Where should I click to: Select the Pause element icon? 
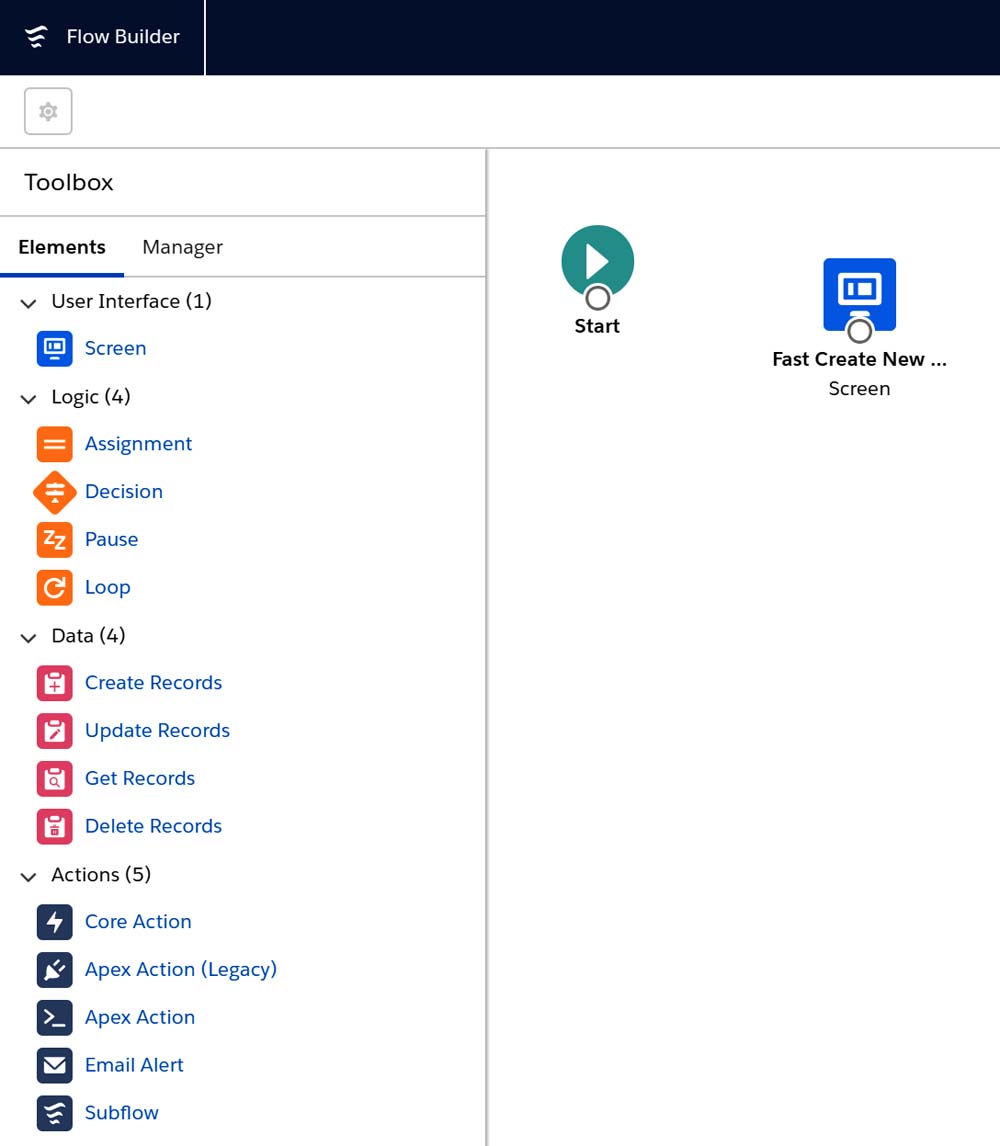[x=54, y=540]
